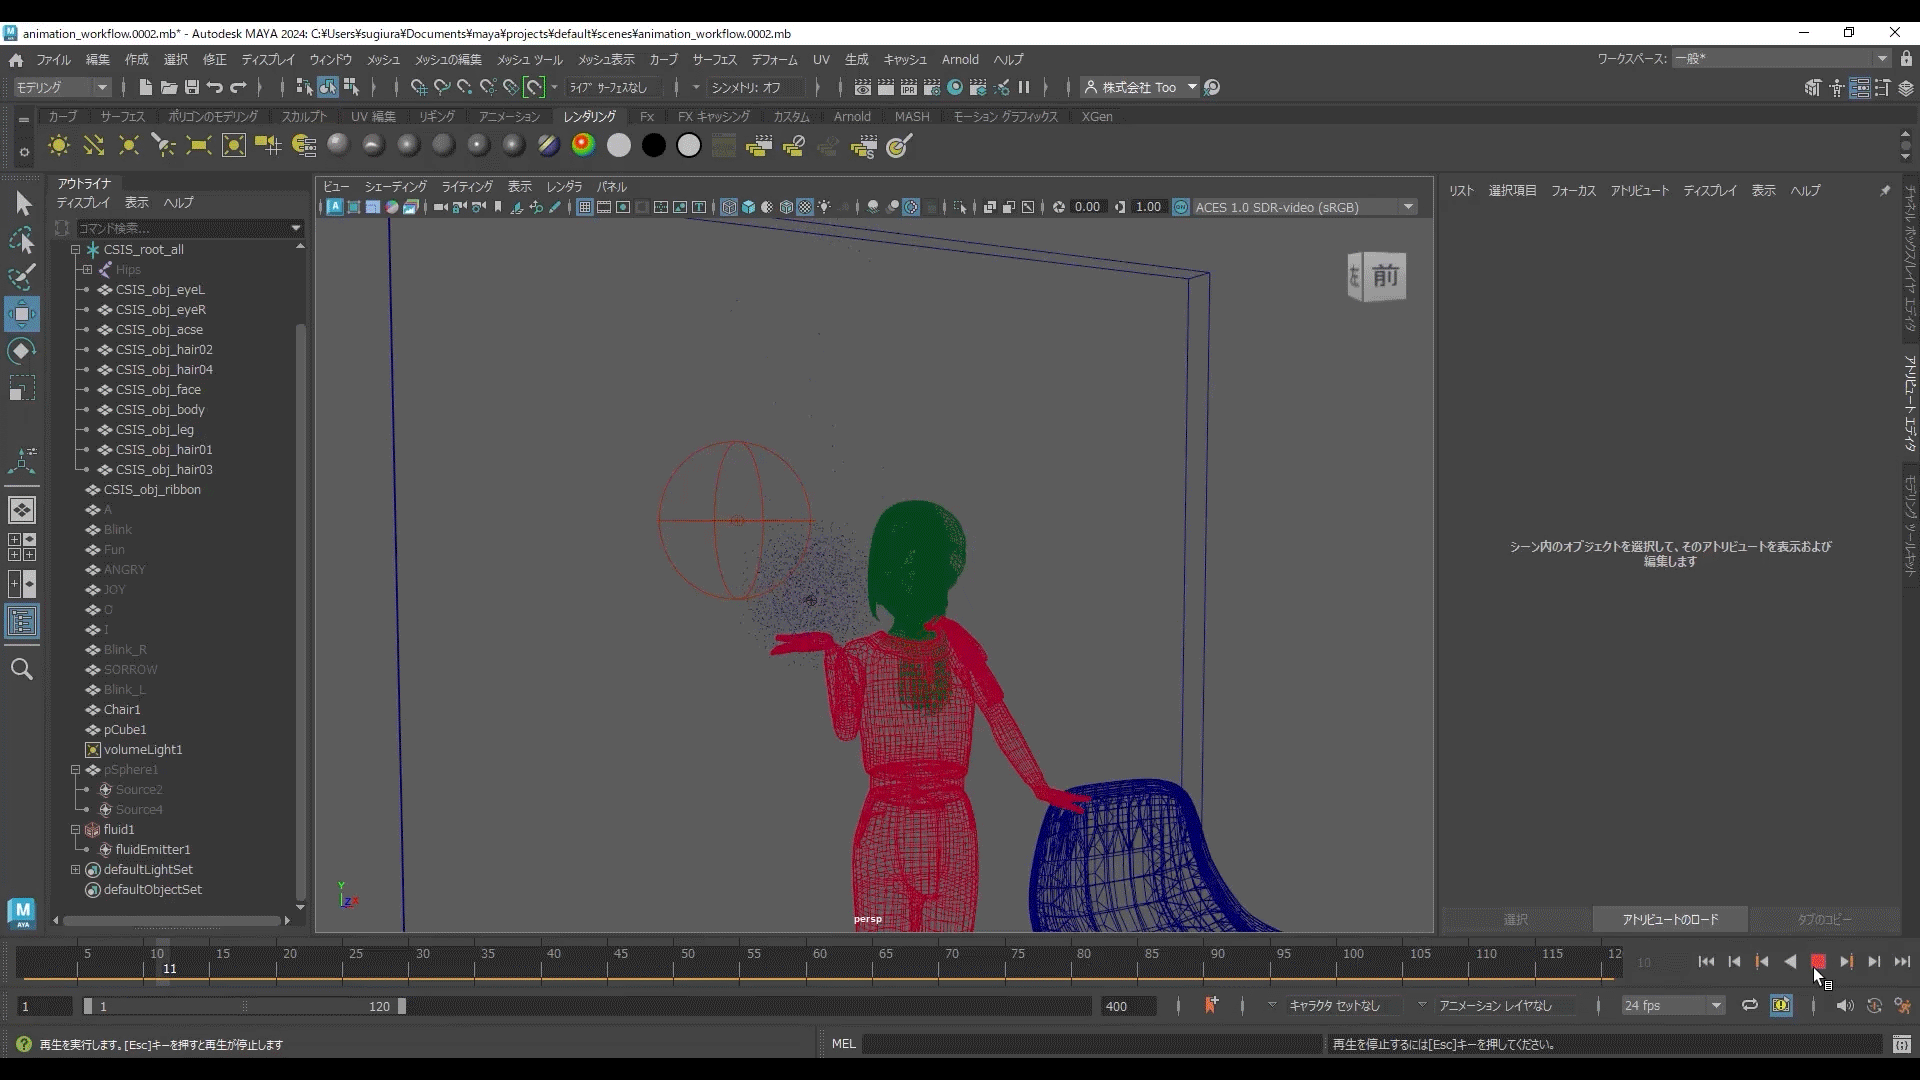Expand defaultLightSet node
The width and height of the screenshot is (1920, 1080).
pos(74,869)
